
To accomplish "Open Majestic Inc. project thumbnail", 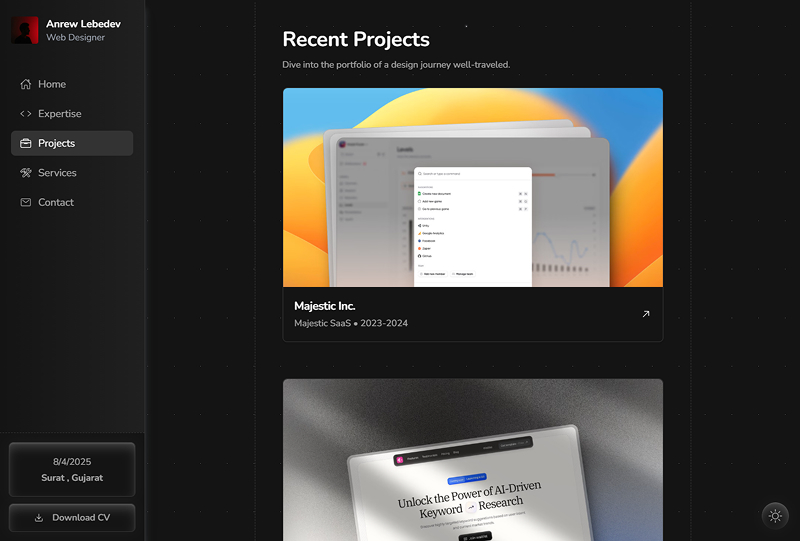I will (473, 187).
